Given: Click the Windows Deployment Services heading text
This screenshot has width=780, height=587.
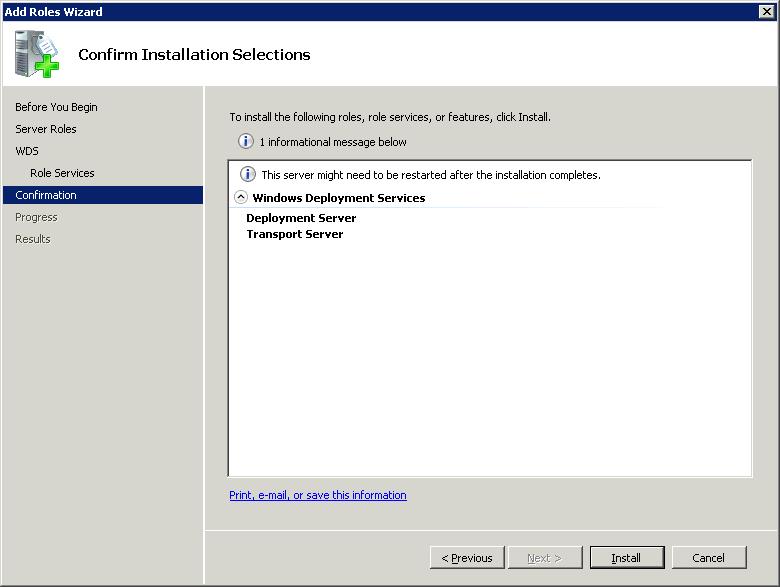Looking at the screenshot, I should click(339, 197).
